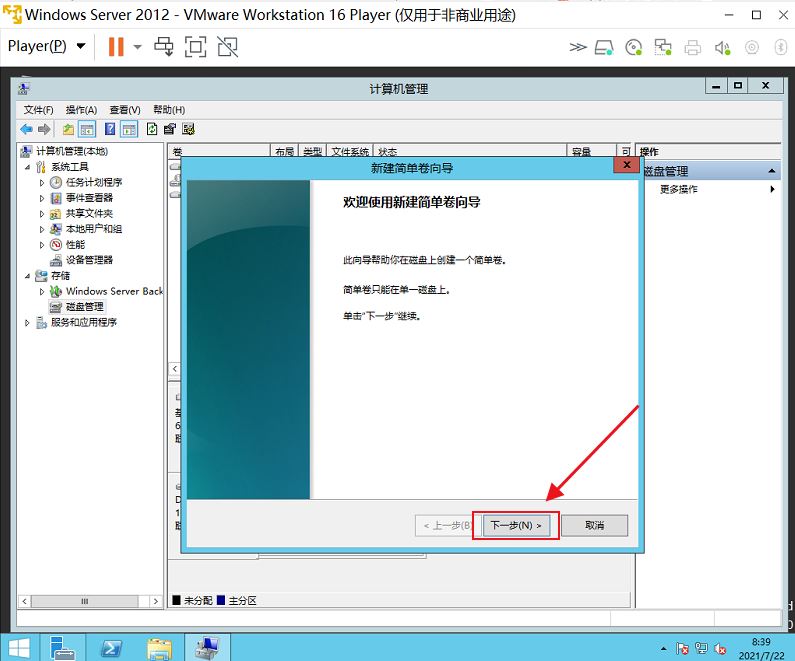Viewport: 795px width, 661px height.
Task: Collapse the 系统工具 tree node
Action: pos(27,167)
